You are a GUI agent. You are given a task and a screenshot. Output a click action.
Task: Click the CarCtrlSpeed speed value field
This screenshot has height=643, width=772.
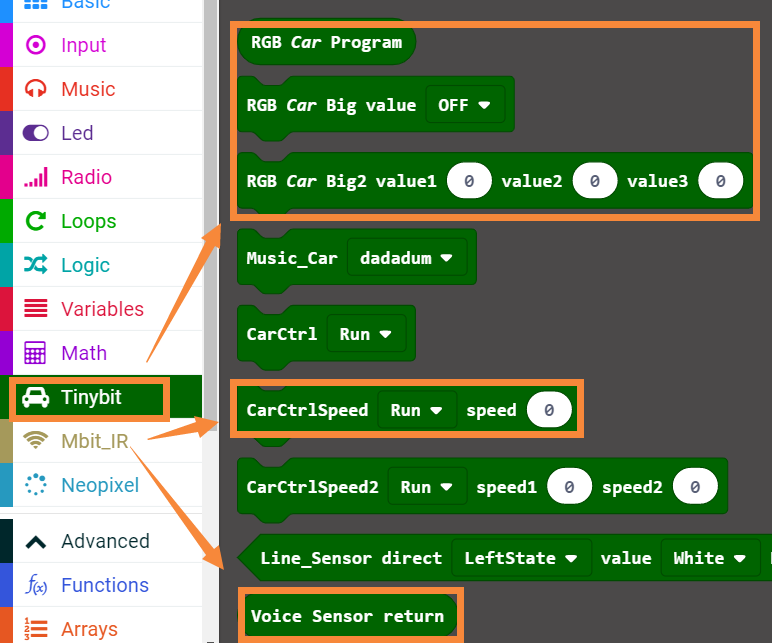point(549,410)
